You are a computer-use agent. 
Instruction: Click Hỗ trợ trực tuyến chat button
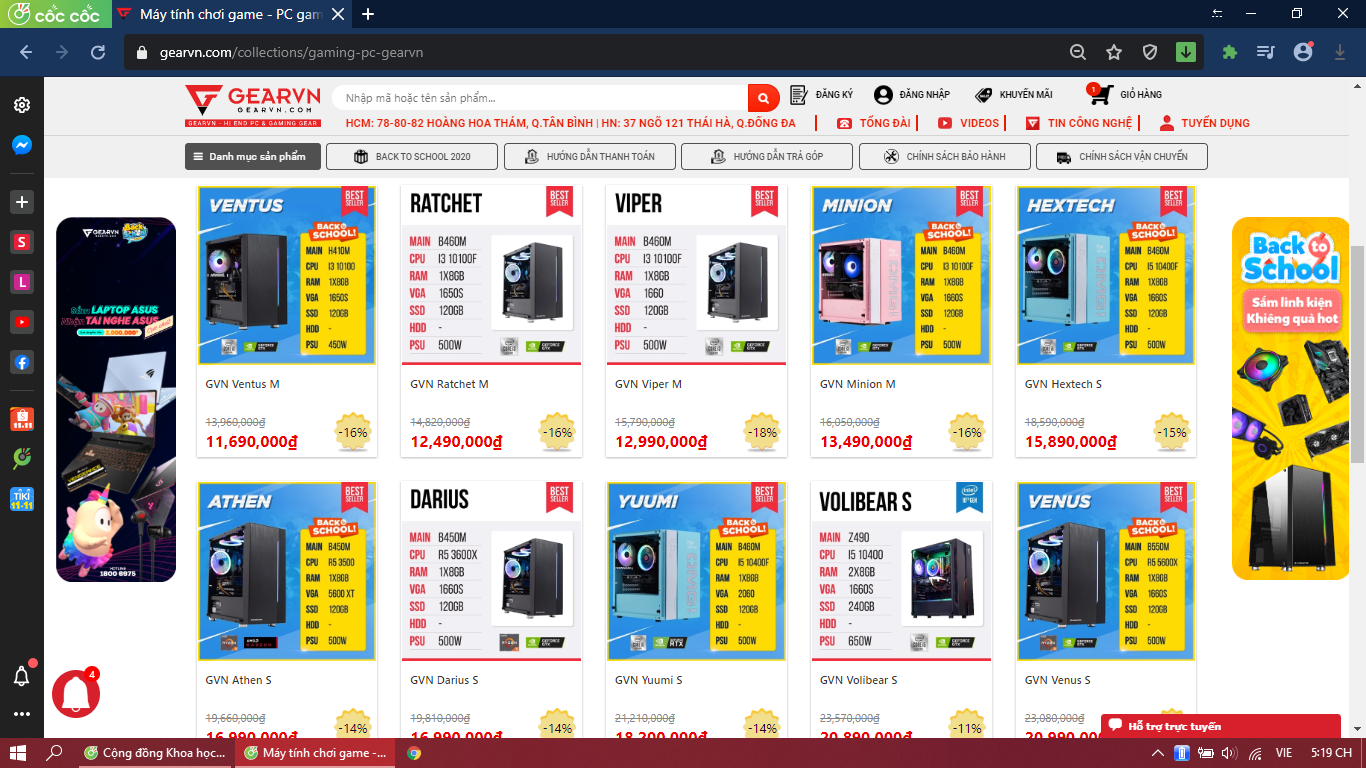(1221, 726)
